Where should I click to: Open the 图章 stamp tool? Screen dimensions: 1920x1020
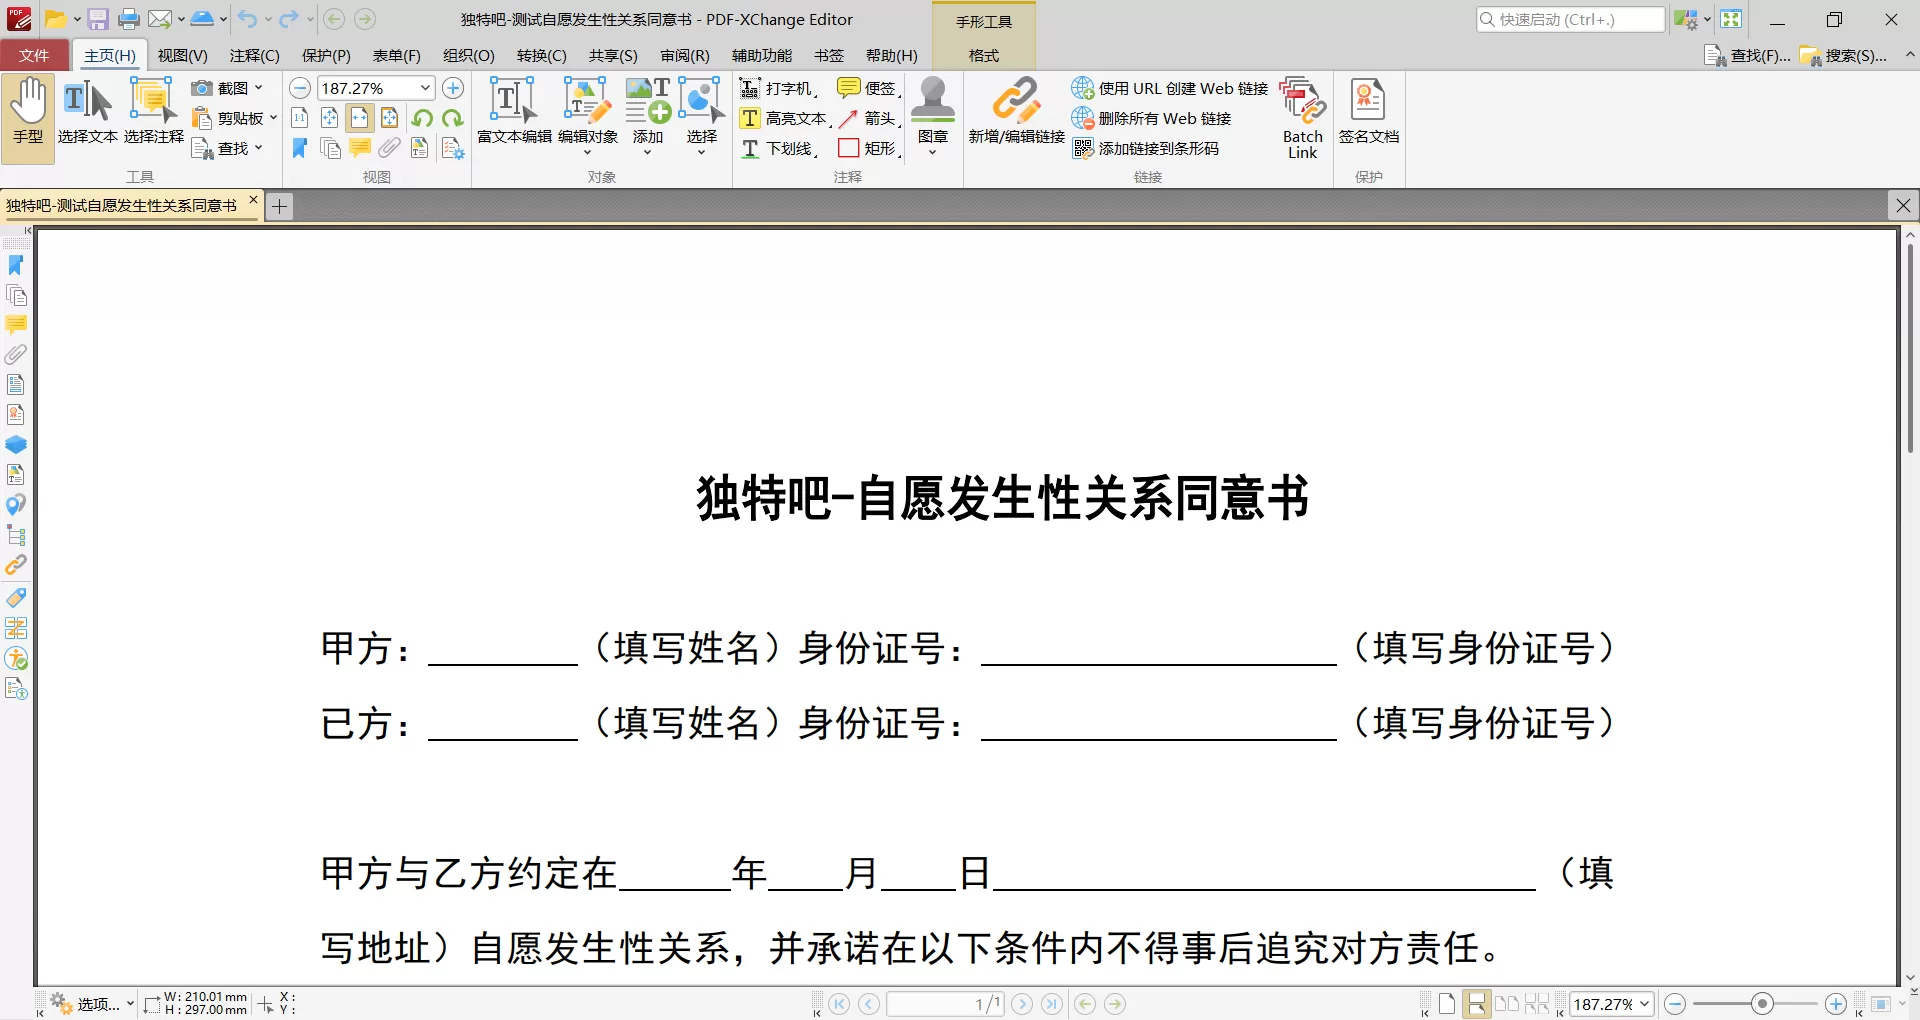(x=933, y=110)
